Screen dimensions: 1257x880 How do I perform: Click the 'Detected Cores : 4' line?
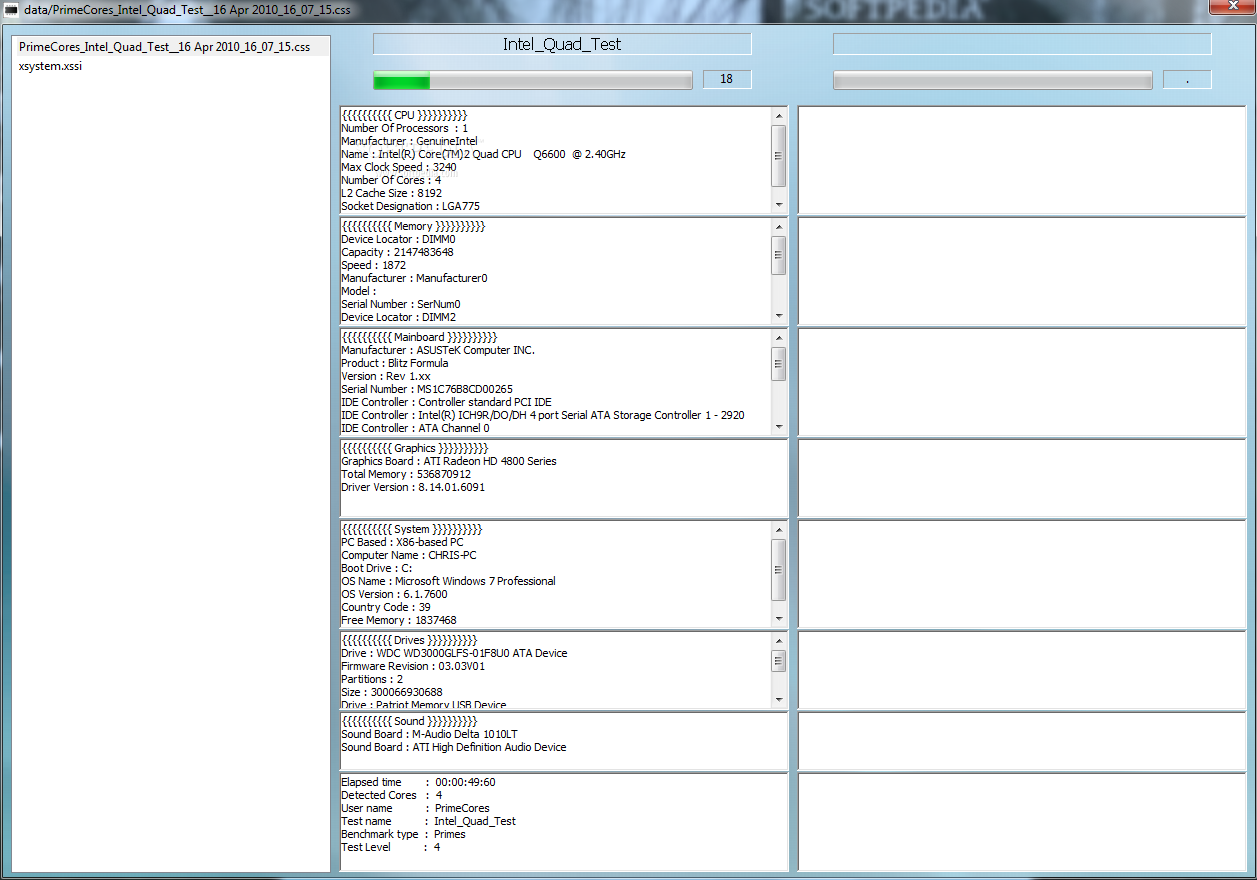391,795
